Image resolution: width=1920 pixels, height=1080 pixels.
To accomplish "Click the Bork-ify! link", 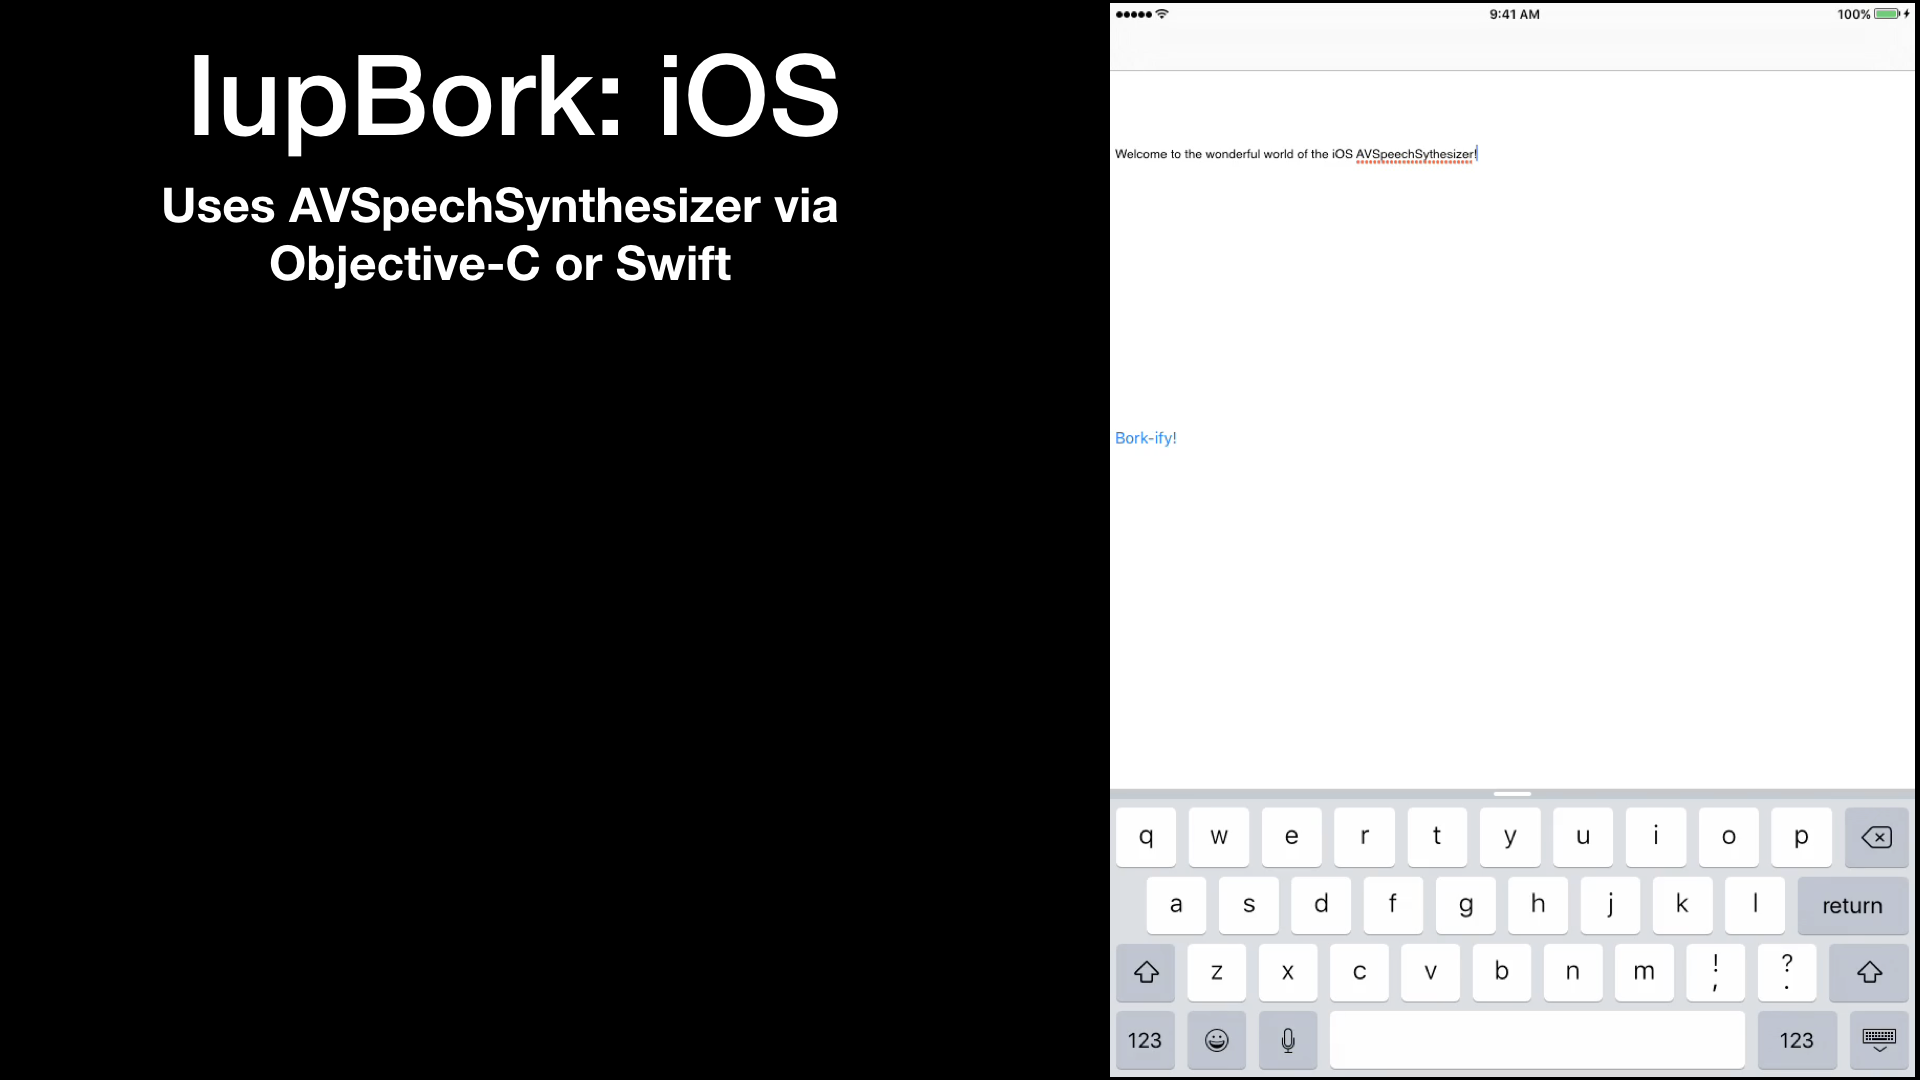I will (1145, 438).
